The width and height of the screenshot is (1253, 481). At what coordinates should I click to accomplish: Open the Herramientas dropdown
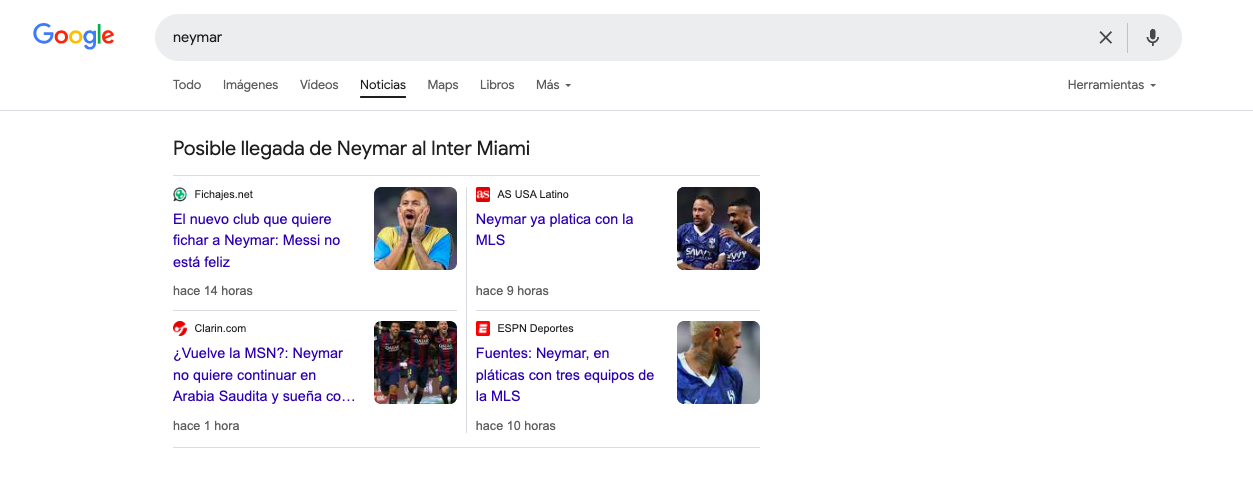(1111, 85)
